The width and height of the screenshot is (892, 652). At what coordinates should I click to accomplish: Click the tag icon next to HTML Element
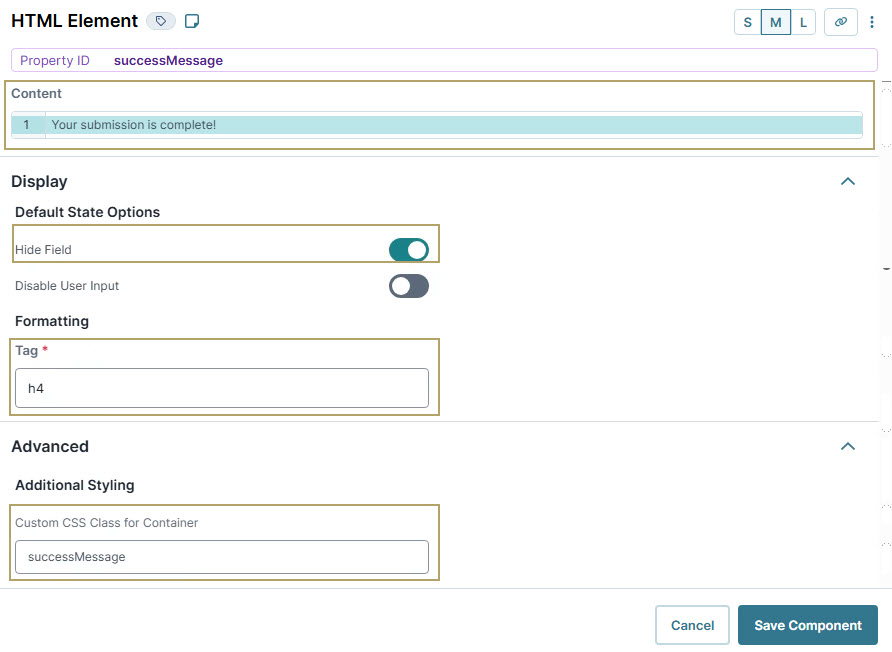[x=160, y=20]
